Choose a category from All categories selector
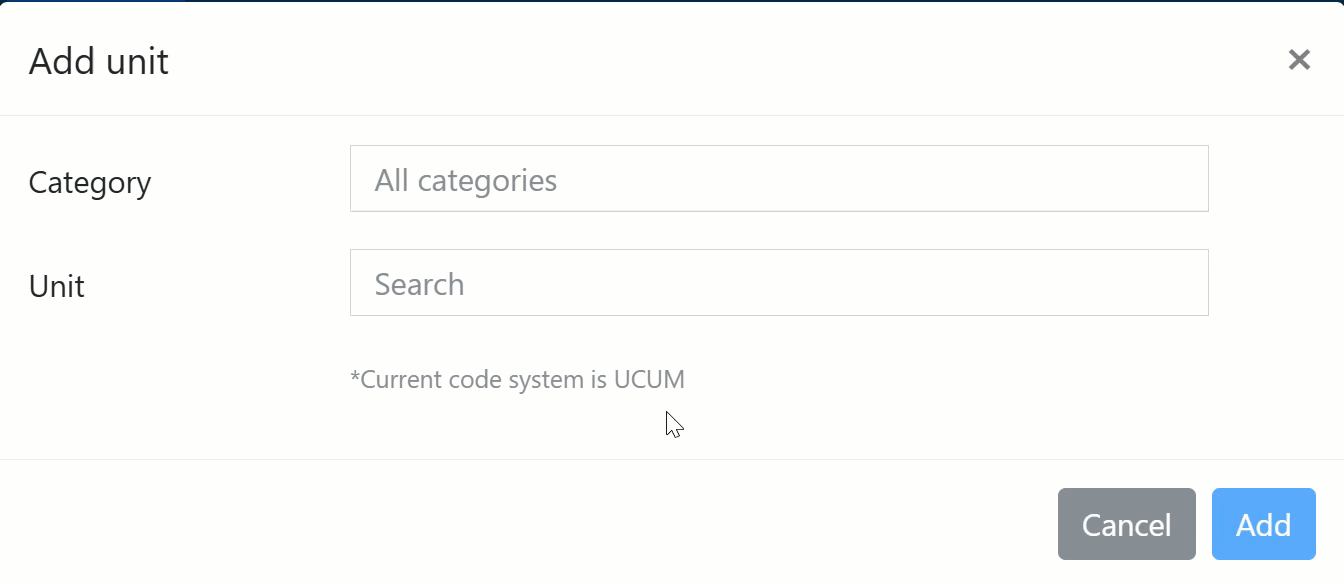 click(x=779, y=179)
